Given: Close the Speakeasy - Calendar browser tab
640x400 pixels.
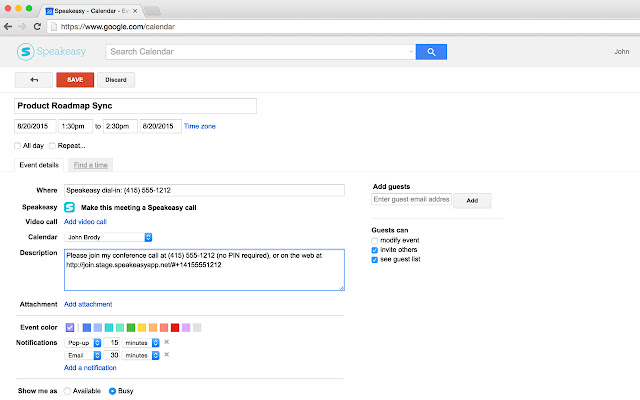Looking at the screenshot, I should [135, 11].
